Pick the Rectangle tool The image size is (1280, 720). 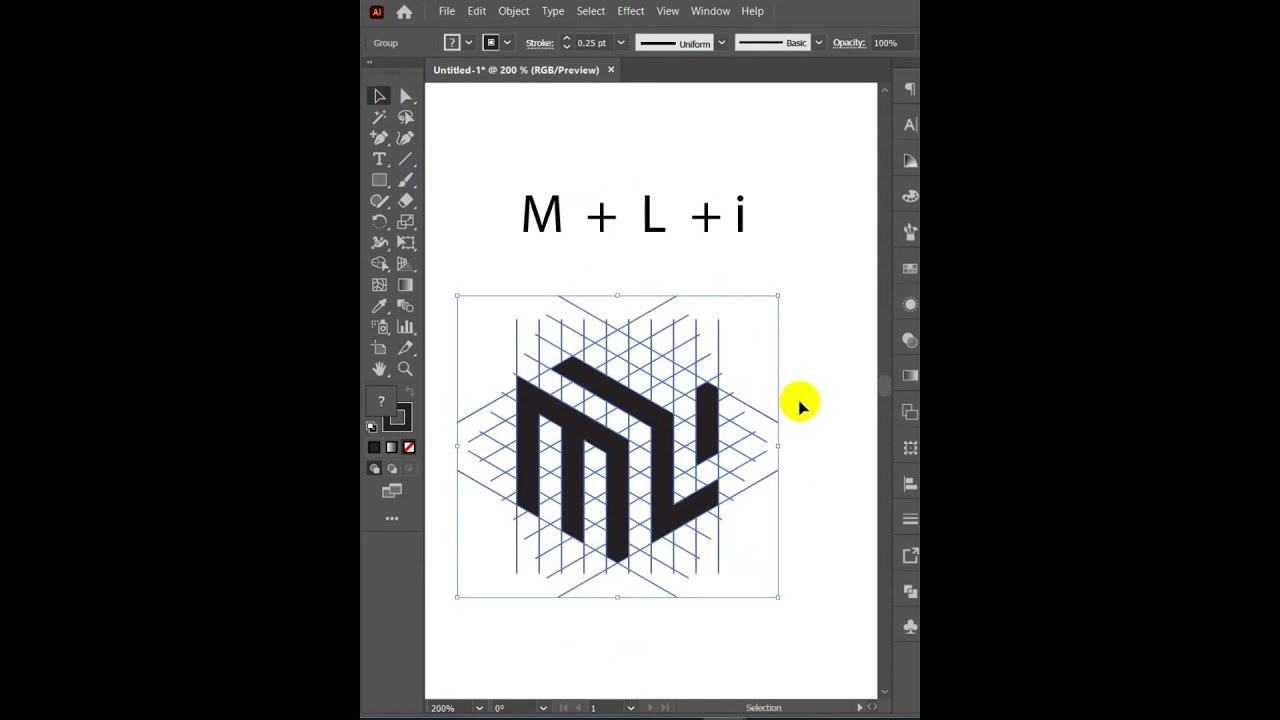click(379, 180)
